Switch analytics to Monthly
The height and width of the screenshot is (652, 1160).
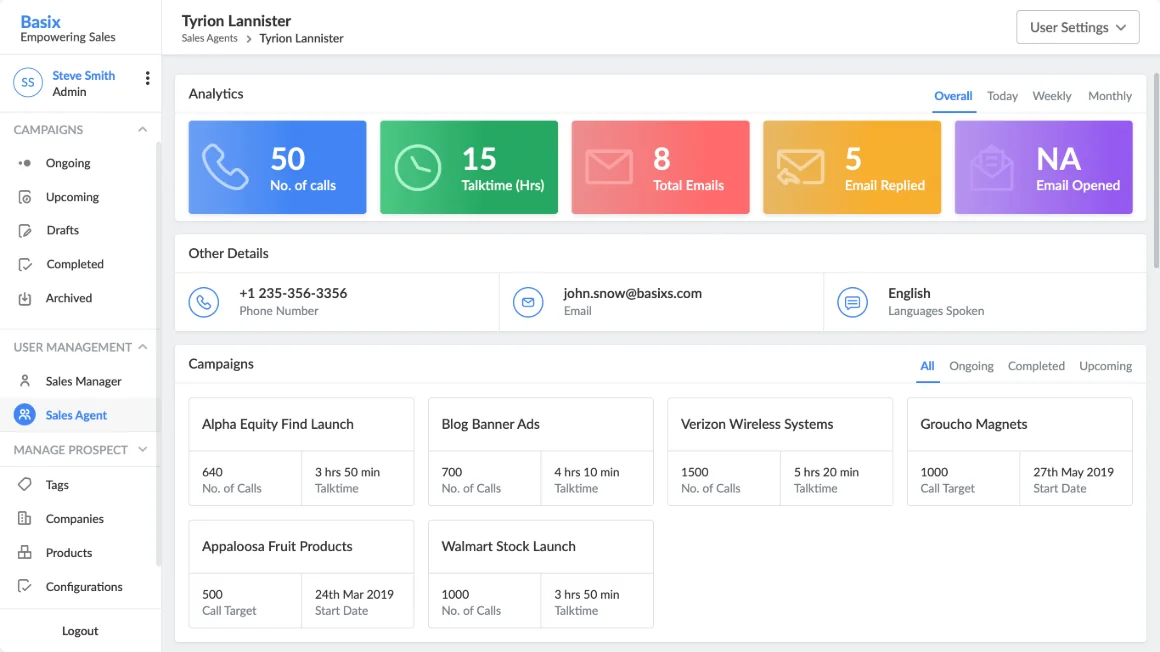coord(1110,96)
